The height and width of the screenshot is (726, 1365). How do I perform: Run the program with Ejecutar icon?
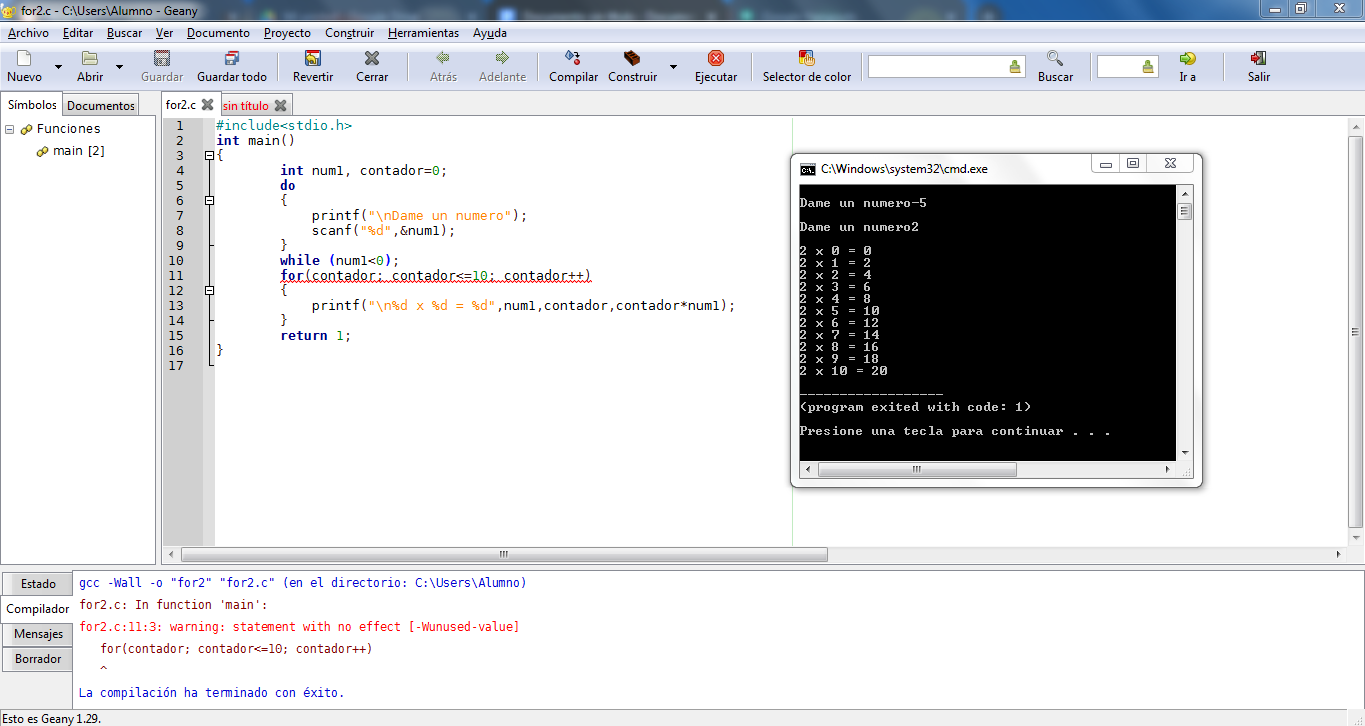coord(716,58)
